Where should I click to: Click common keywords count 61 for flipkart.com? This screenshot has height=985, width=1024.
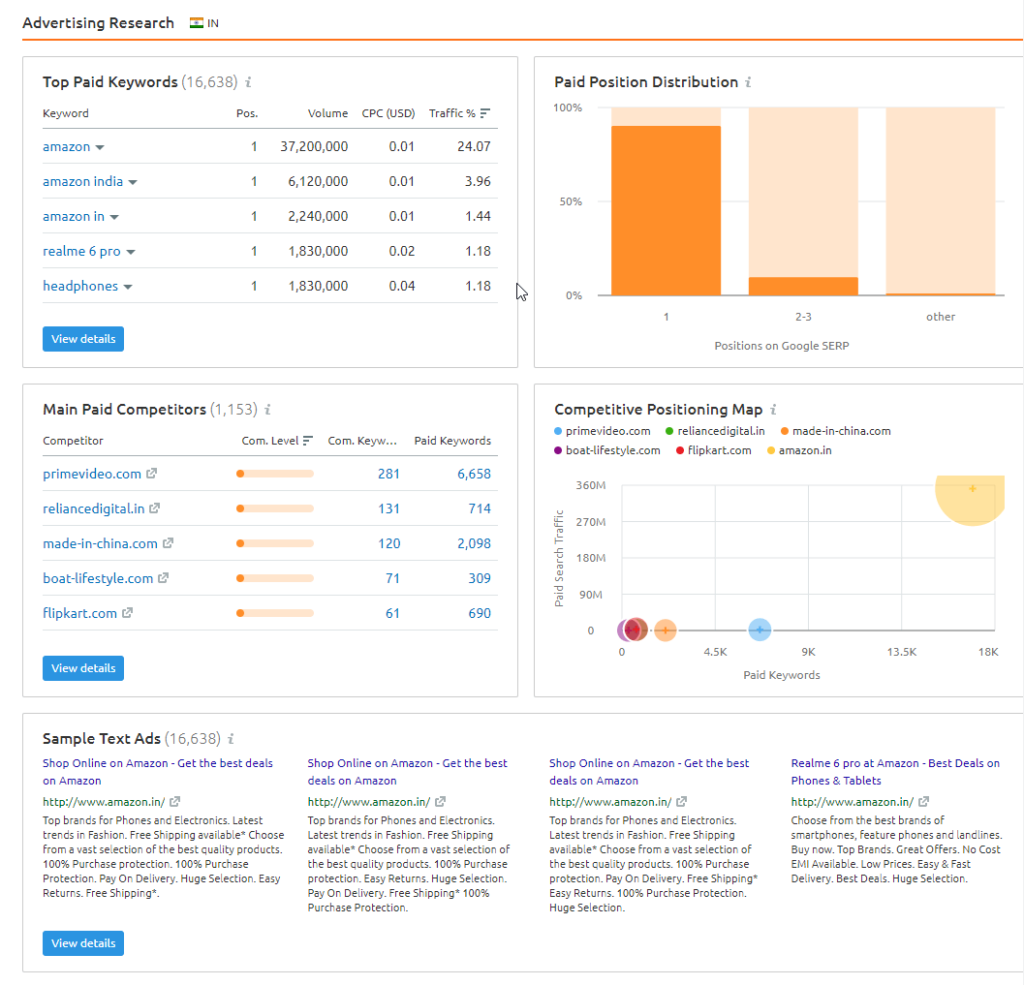point(392,613)
